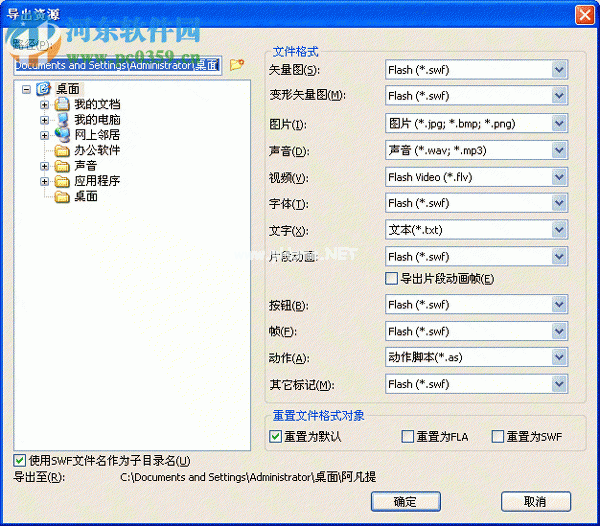The width and height of the screenshot is (600, 526).
Task: Open the 其它标记 format dropdown
Action: click(x=559, y=384)
